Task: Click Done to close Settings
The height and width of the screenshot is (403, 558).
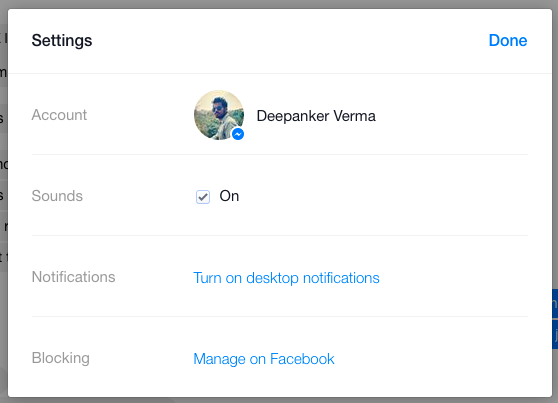Action: [x=508, y=40]
